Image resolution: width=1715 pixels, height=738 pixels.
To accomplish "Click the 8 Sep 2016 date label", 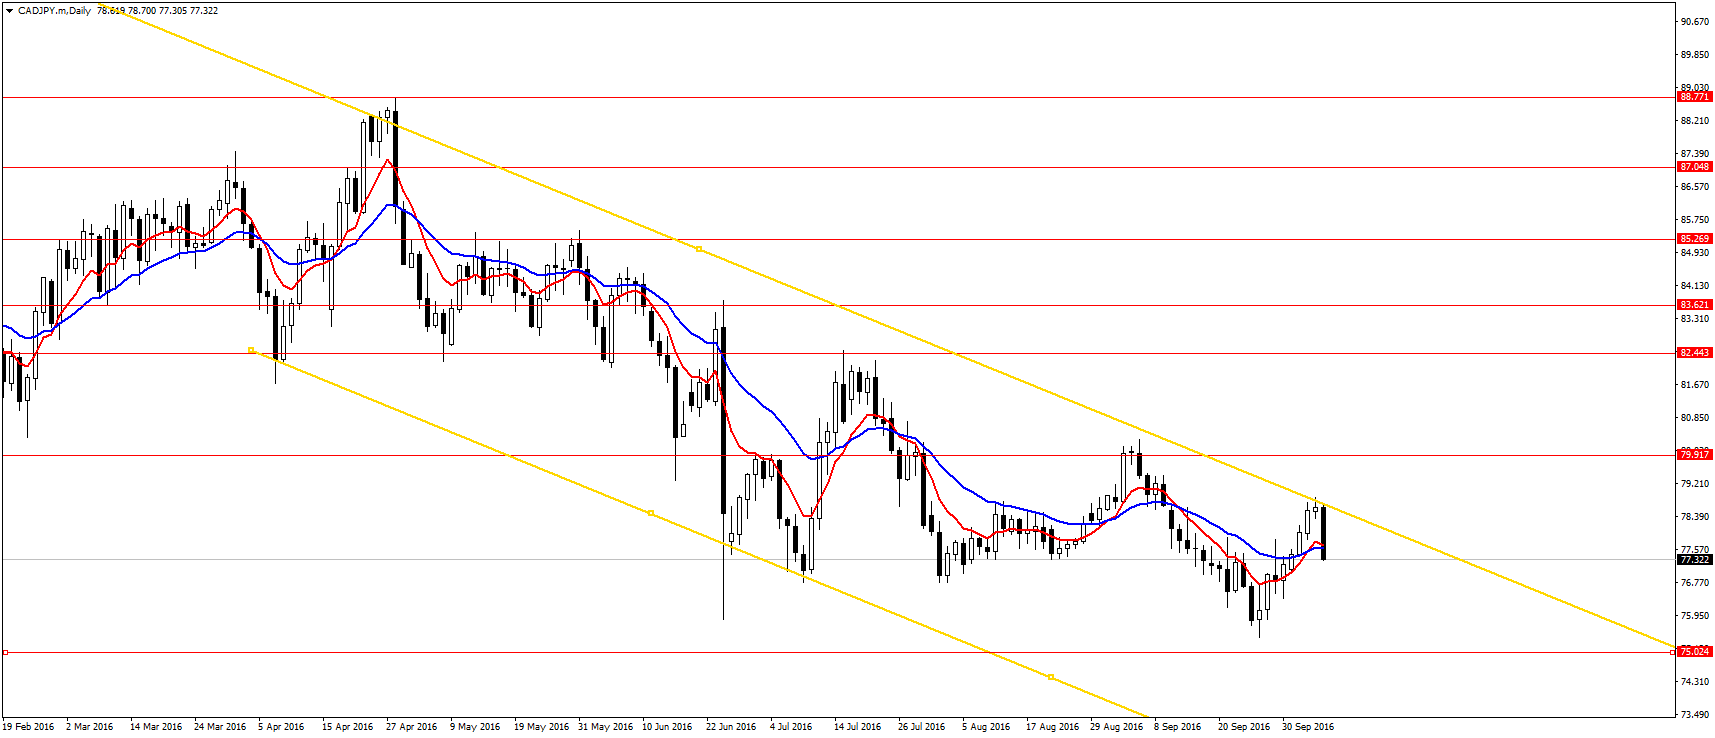I will tap(1178, 727).
